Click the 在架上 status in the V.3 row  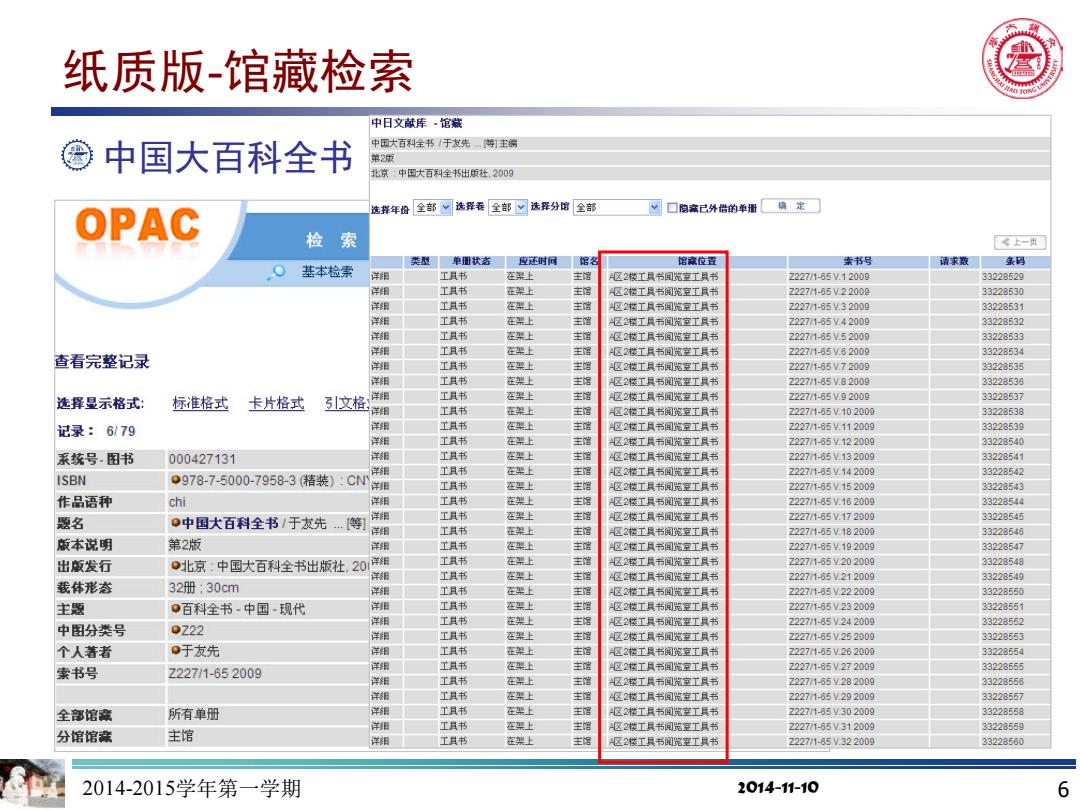[520, 306]
